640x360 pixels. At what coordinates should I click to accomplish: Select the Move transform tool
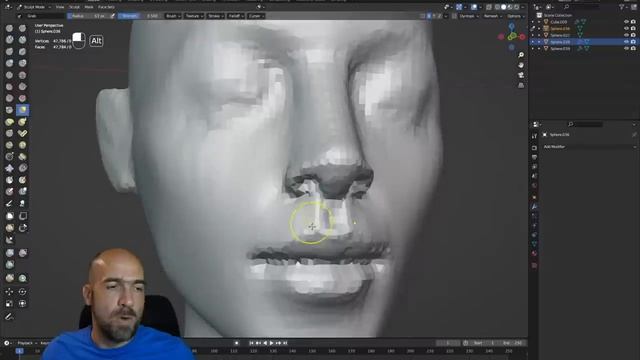9,292
